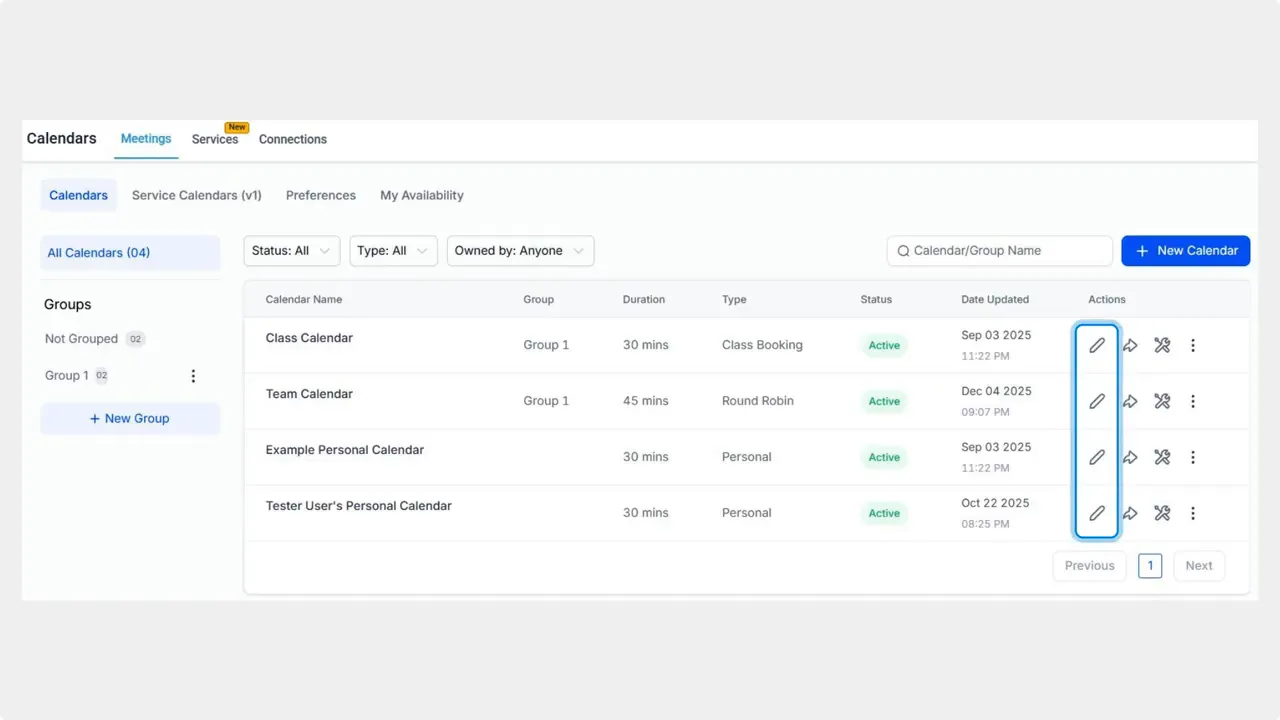Open three-dot menu for Tester User's Personal Calendar
1280x720 pixels.
[1193, 513]
